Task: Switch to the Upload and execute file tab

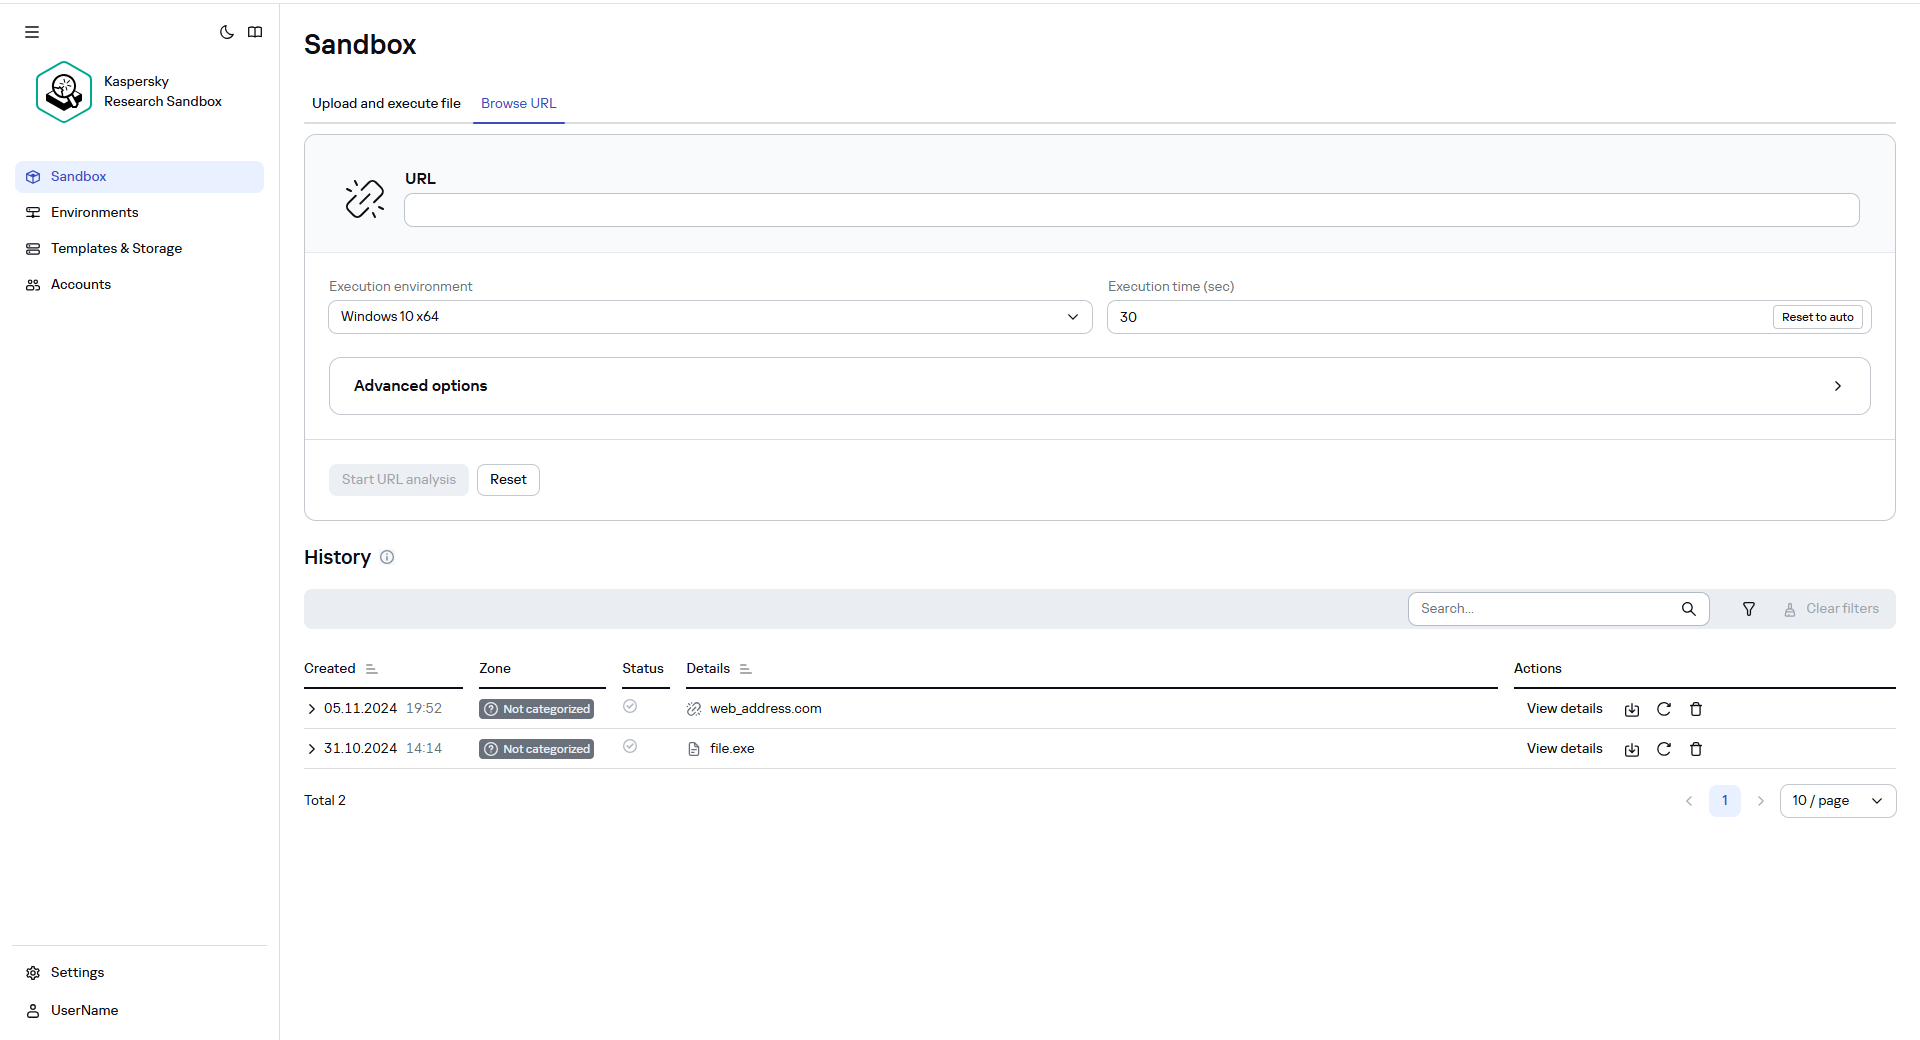Action: pyautogui.click(x=386, y=103)
